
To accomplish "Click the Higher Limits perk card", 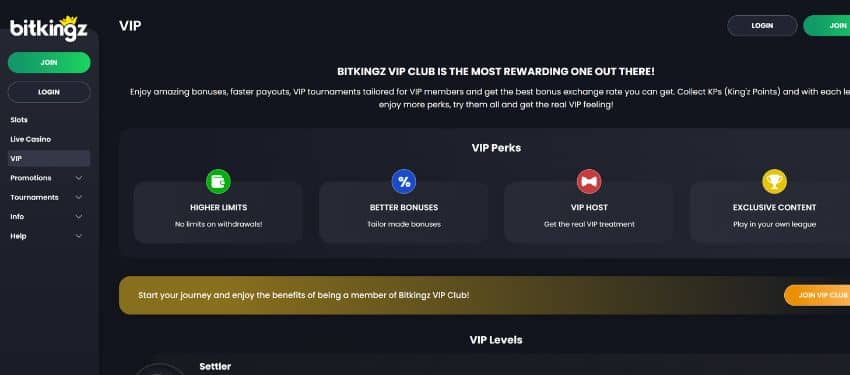I will pyautogui.click(x=218, y=212).
